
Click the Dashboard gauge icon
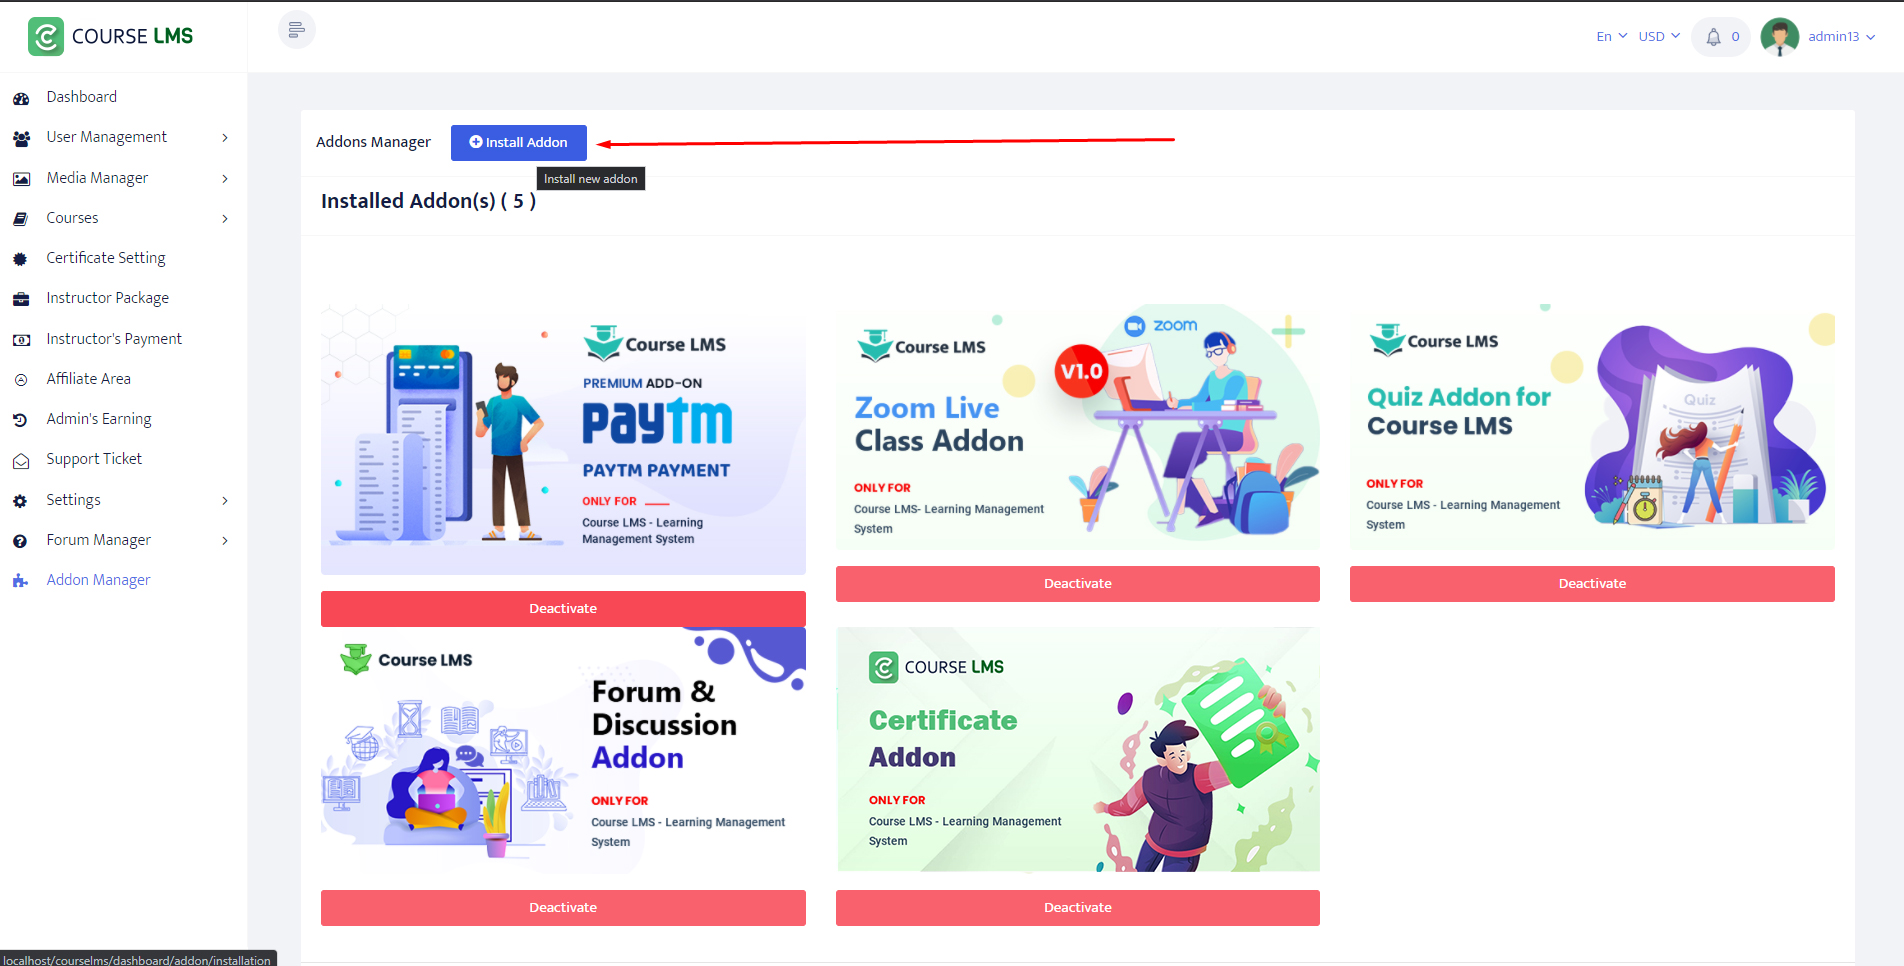pos(21,98)
